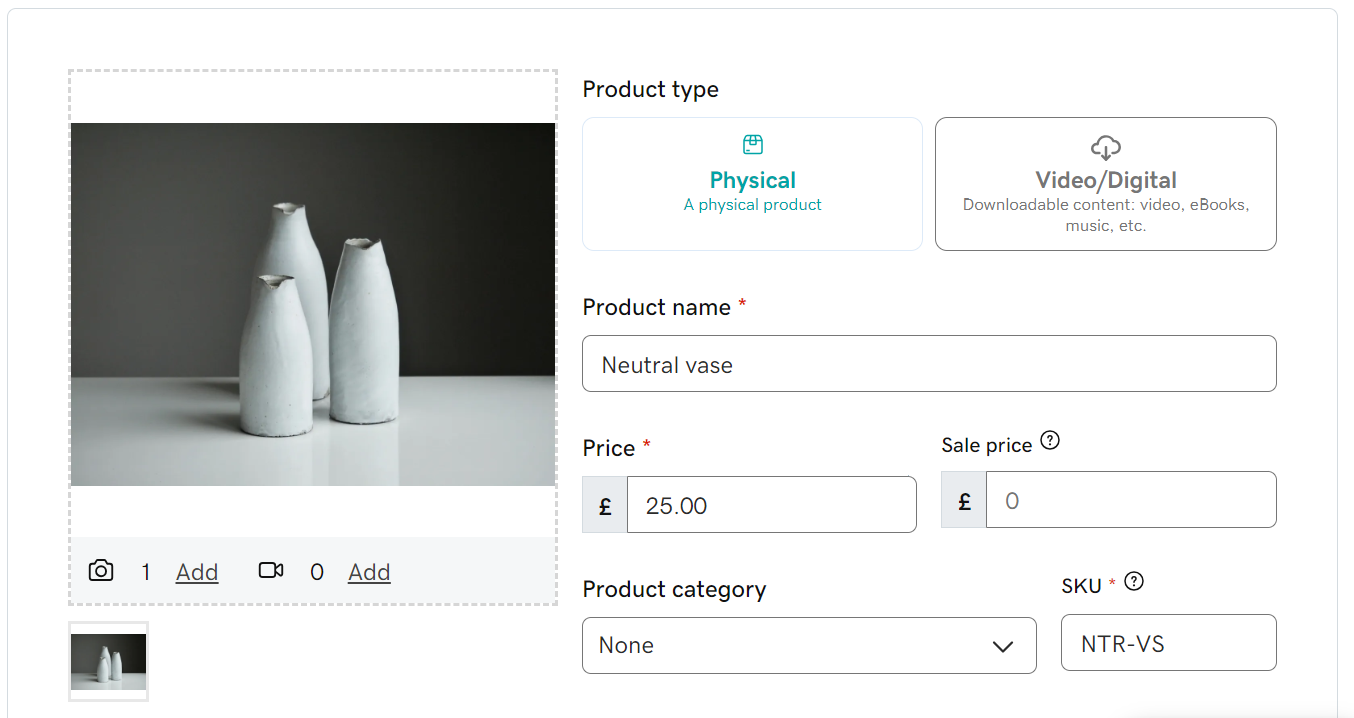
Task: Select the vase thumbnail below the main image
Action: click(x=108, y=660)
